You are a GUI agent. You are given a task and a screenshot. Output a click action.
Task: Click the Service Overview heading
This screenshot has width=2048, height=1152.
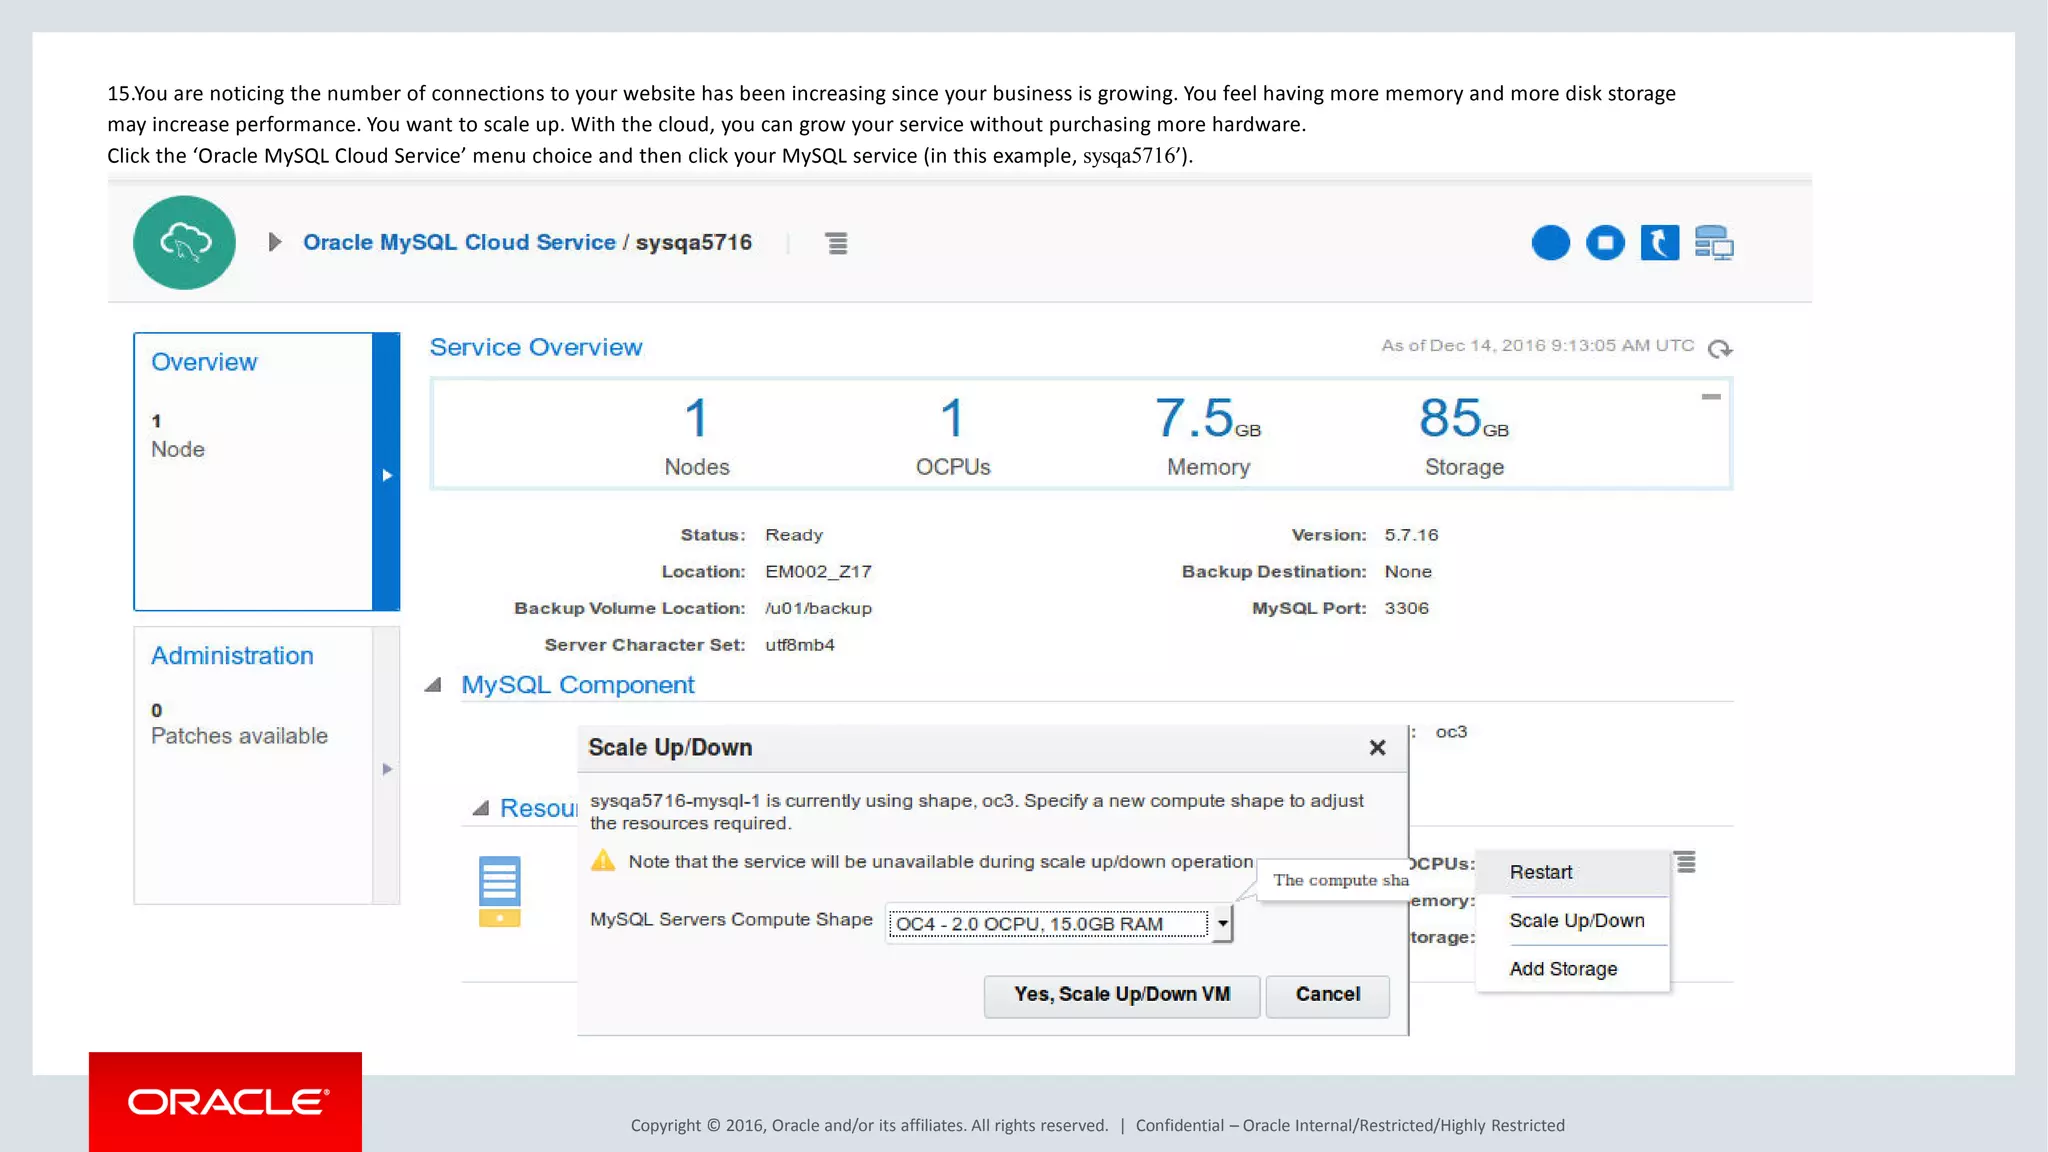click(x=536, y=347)
